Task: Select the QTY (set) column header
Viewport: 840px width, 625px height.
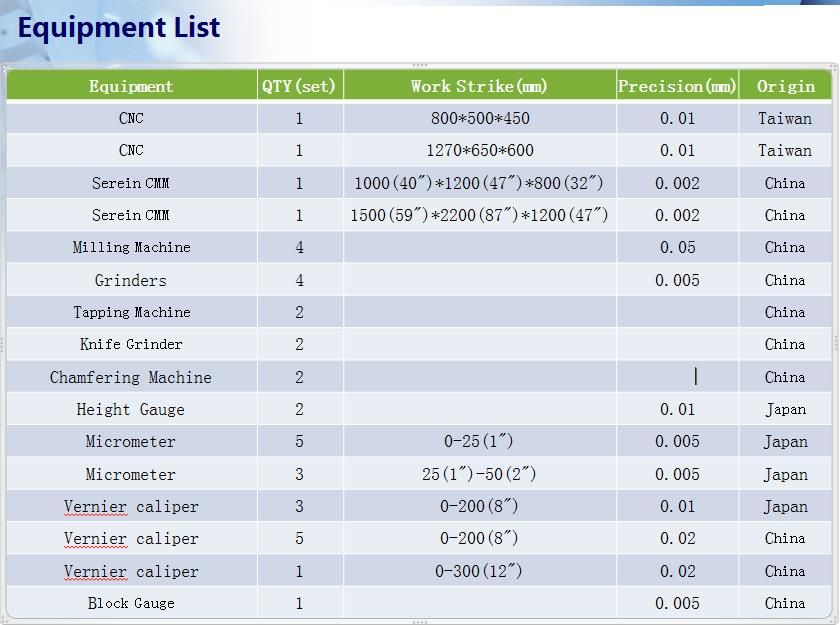Action: coord(300,86)
